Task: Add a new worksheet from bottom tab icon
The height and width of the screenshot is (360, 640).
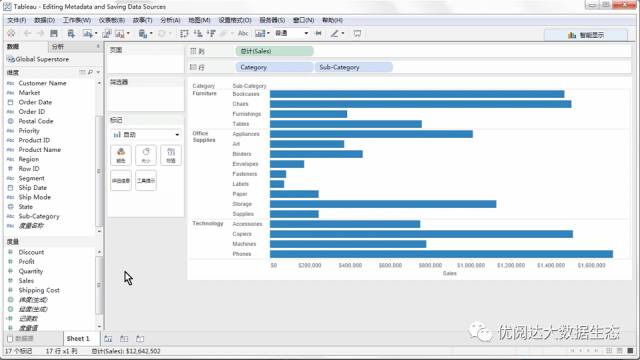Action: point(108,339)
